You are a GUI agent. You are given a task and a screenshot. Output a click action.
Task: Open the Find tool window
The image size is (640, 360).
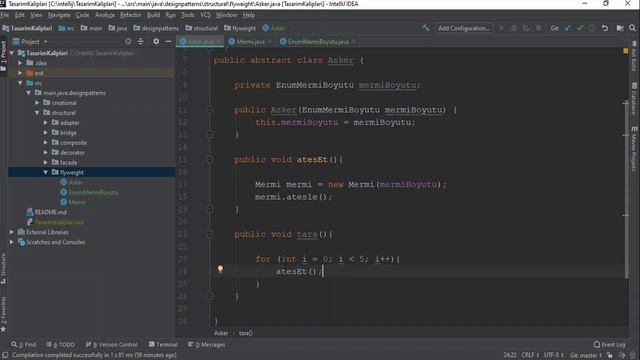pyautogui.click(x=24, y=344)
